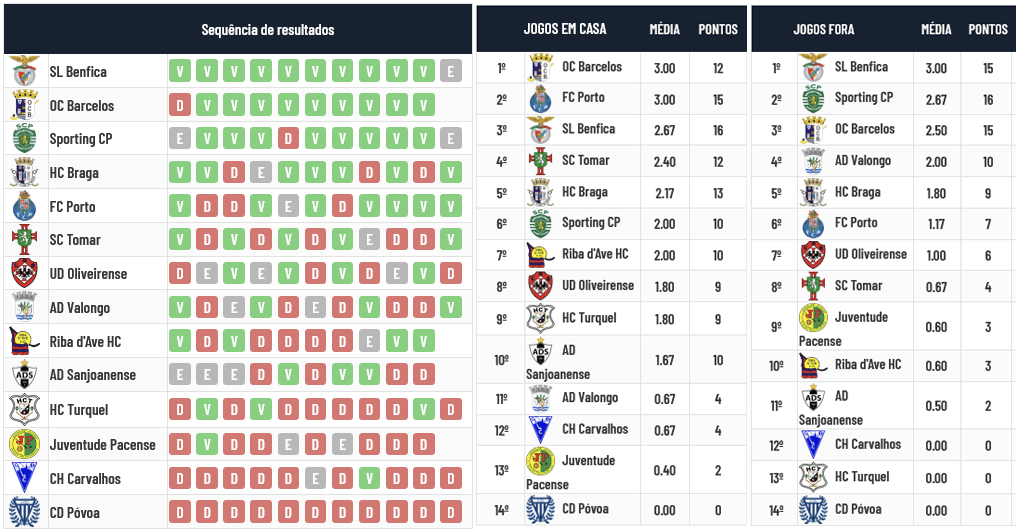This screenshot has height=531, width=1016.
Task: Click the Sequência de resultados header
Action: 268,30
